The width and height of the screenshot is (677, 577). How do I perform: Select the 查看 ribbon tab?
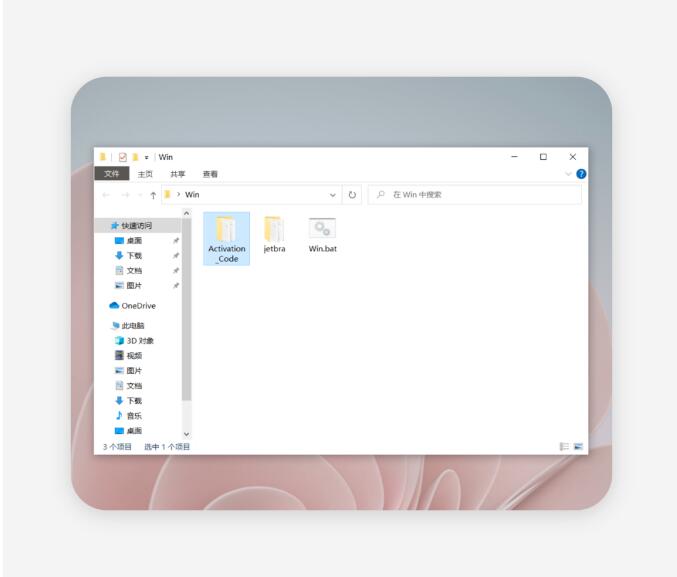210,174
